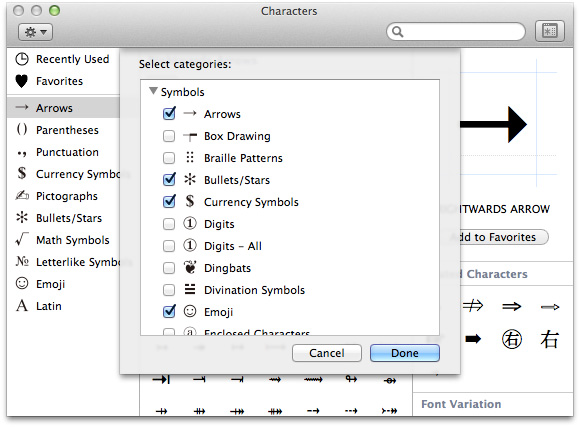Click the Dingbats heart icon
The width and height of the screenshot is (580, 427).
point(190,267)
